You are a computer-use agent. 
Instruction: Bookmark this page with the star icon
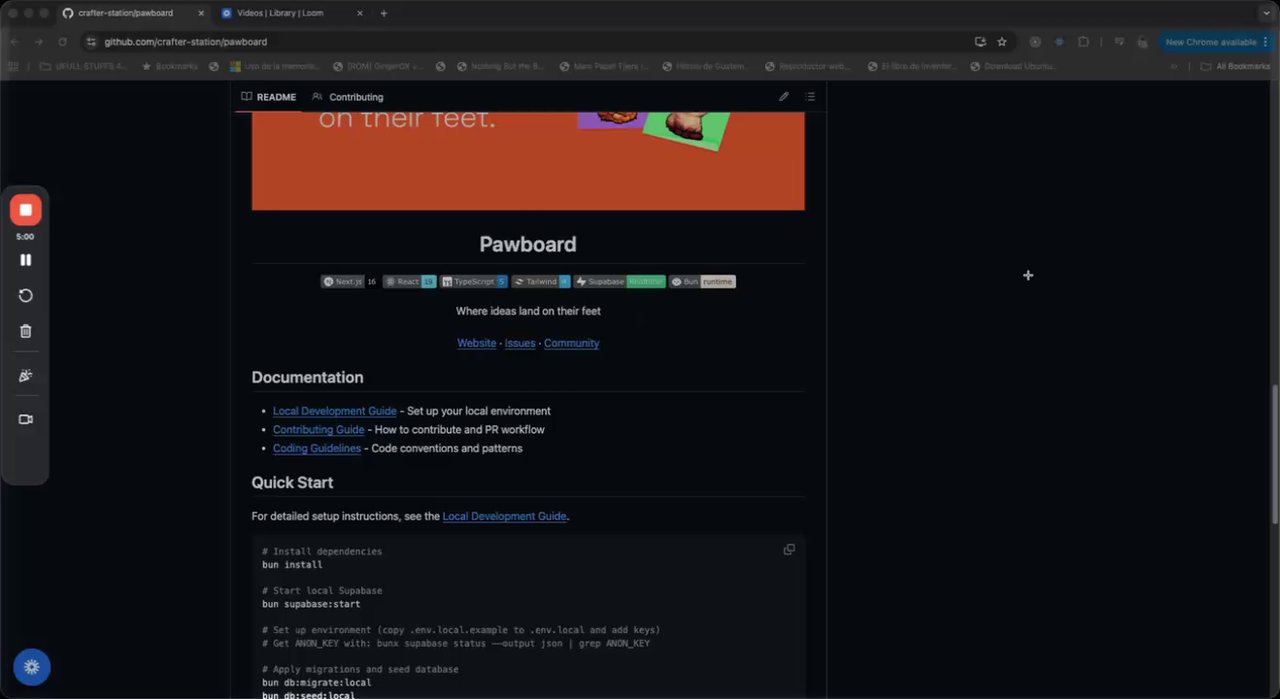[x=1002, y=42]
